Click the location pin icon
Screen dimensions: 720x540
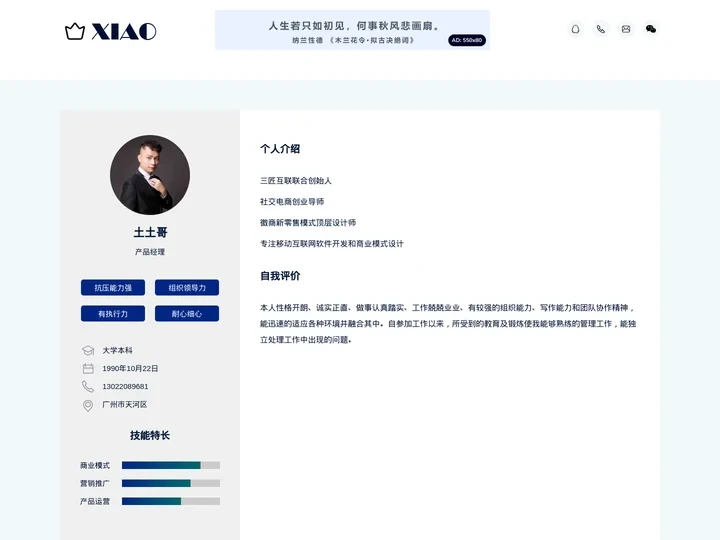(88, 405)
